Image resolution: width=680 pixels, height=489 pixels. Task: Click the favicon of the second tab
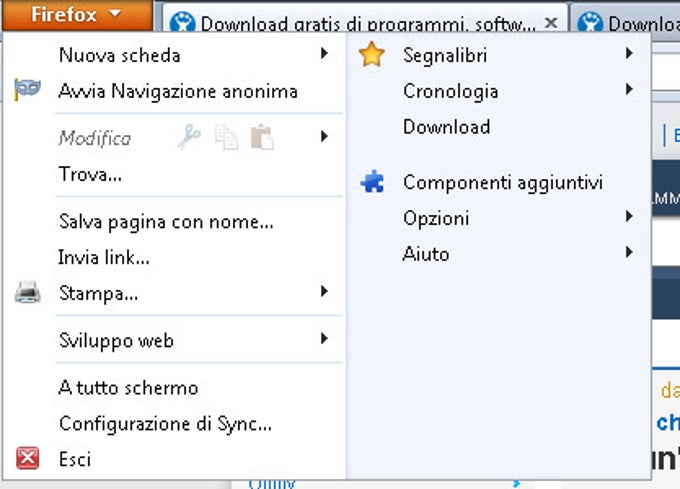590,22
